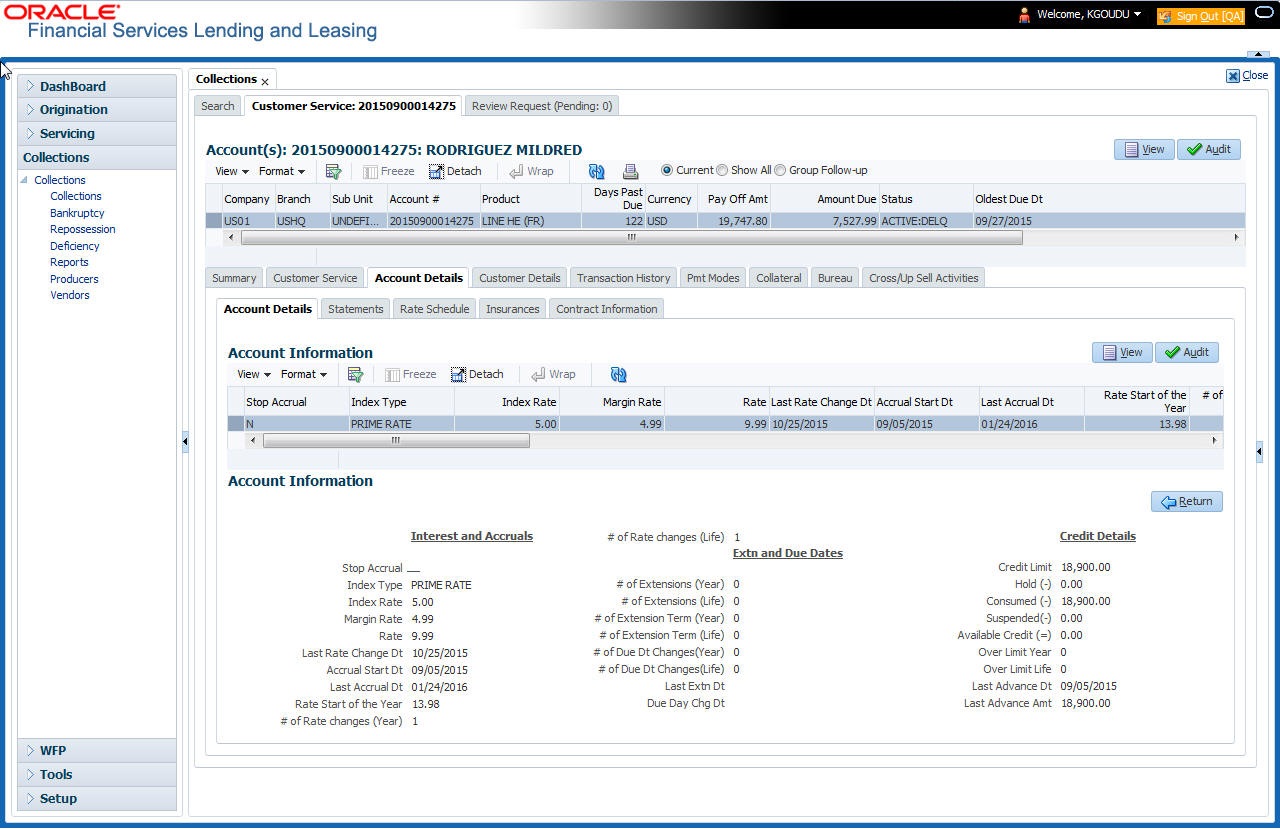Screen dimensions: 1280x829
Task: Switch to the Summary tab
Action: click(234, 278)
